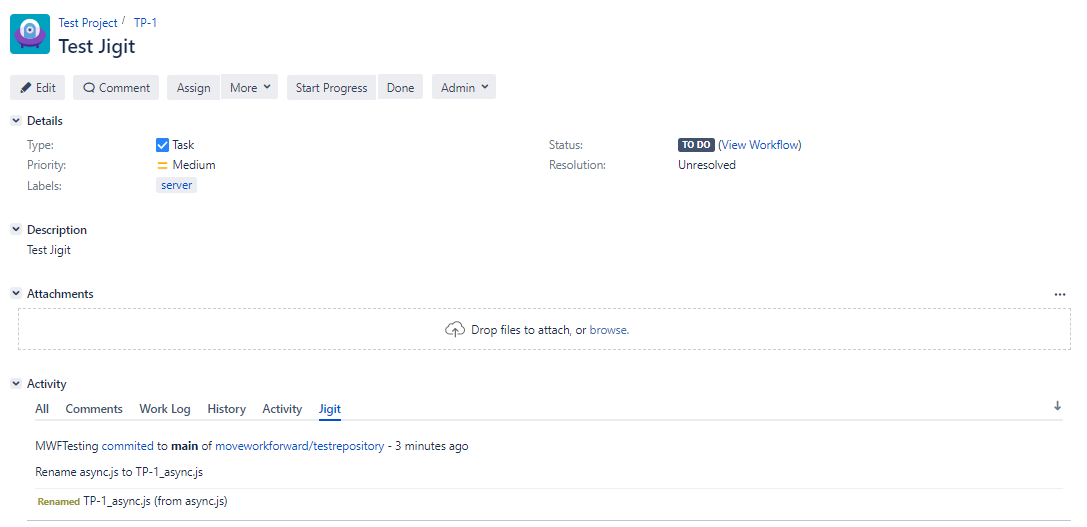Click the Medium priority icon

click(163, 165)
